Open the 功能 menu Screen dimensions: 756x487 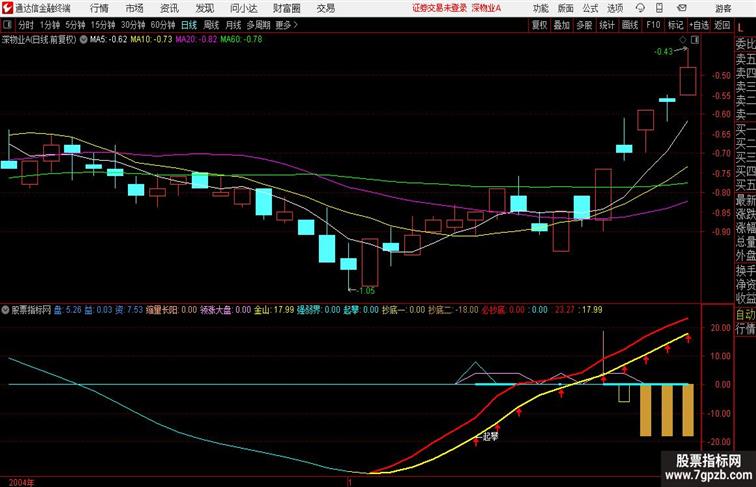point(540,8)
